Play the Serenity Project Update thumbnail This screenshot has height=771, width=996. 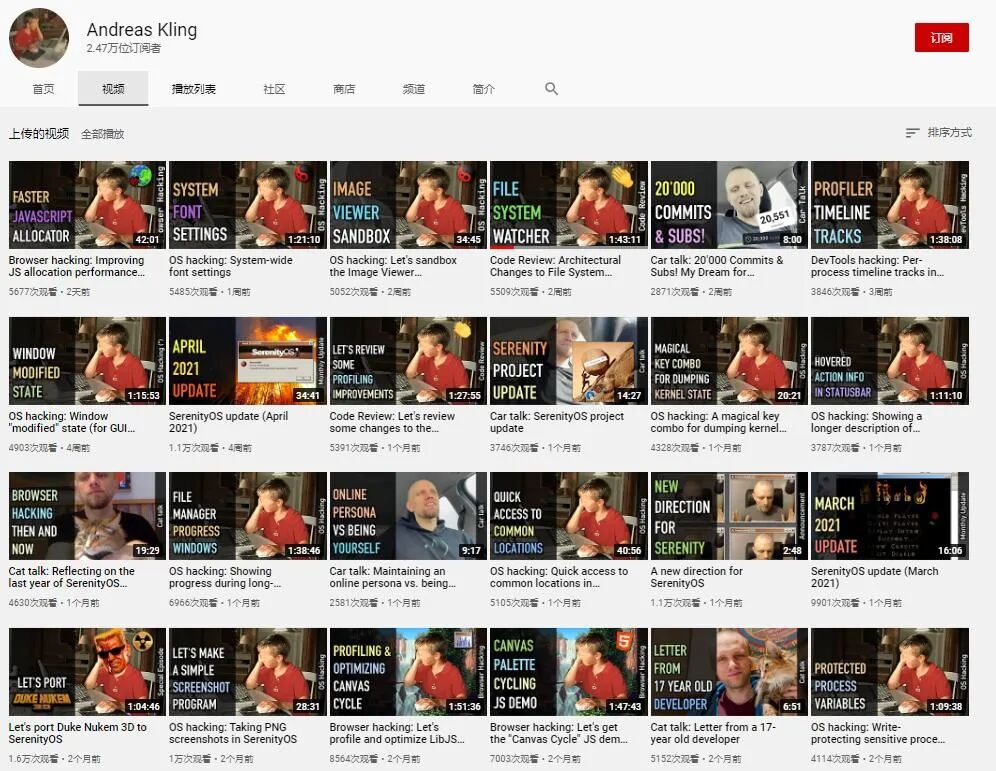(x=569, y=361)
